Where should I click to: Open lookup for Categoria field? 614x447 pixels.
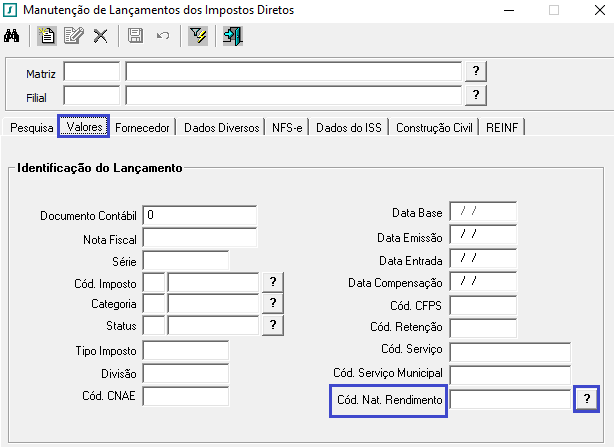coord(272,303)
